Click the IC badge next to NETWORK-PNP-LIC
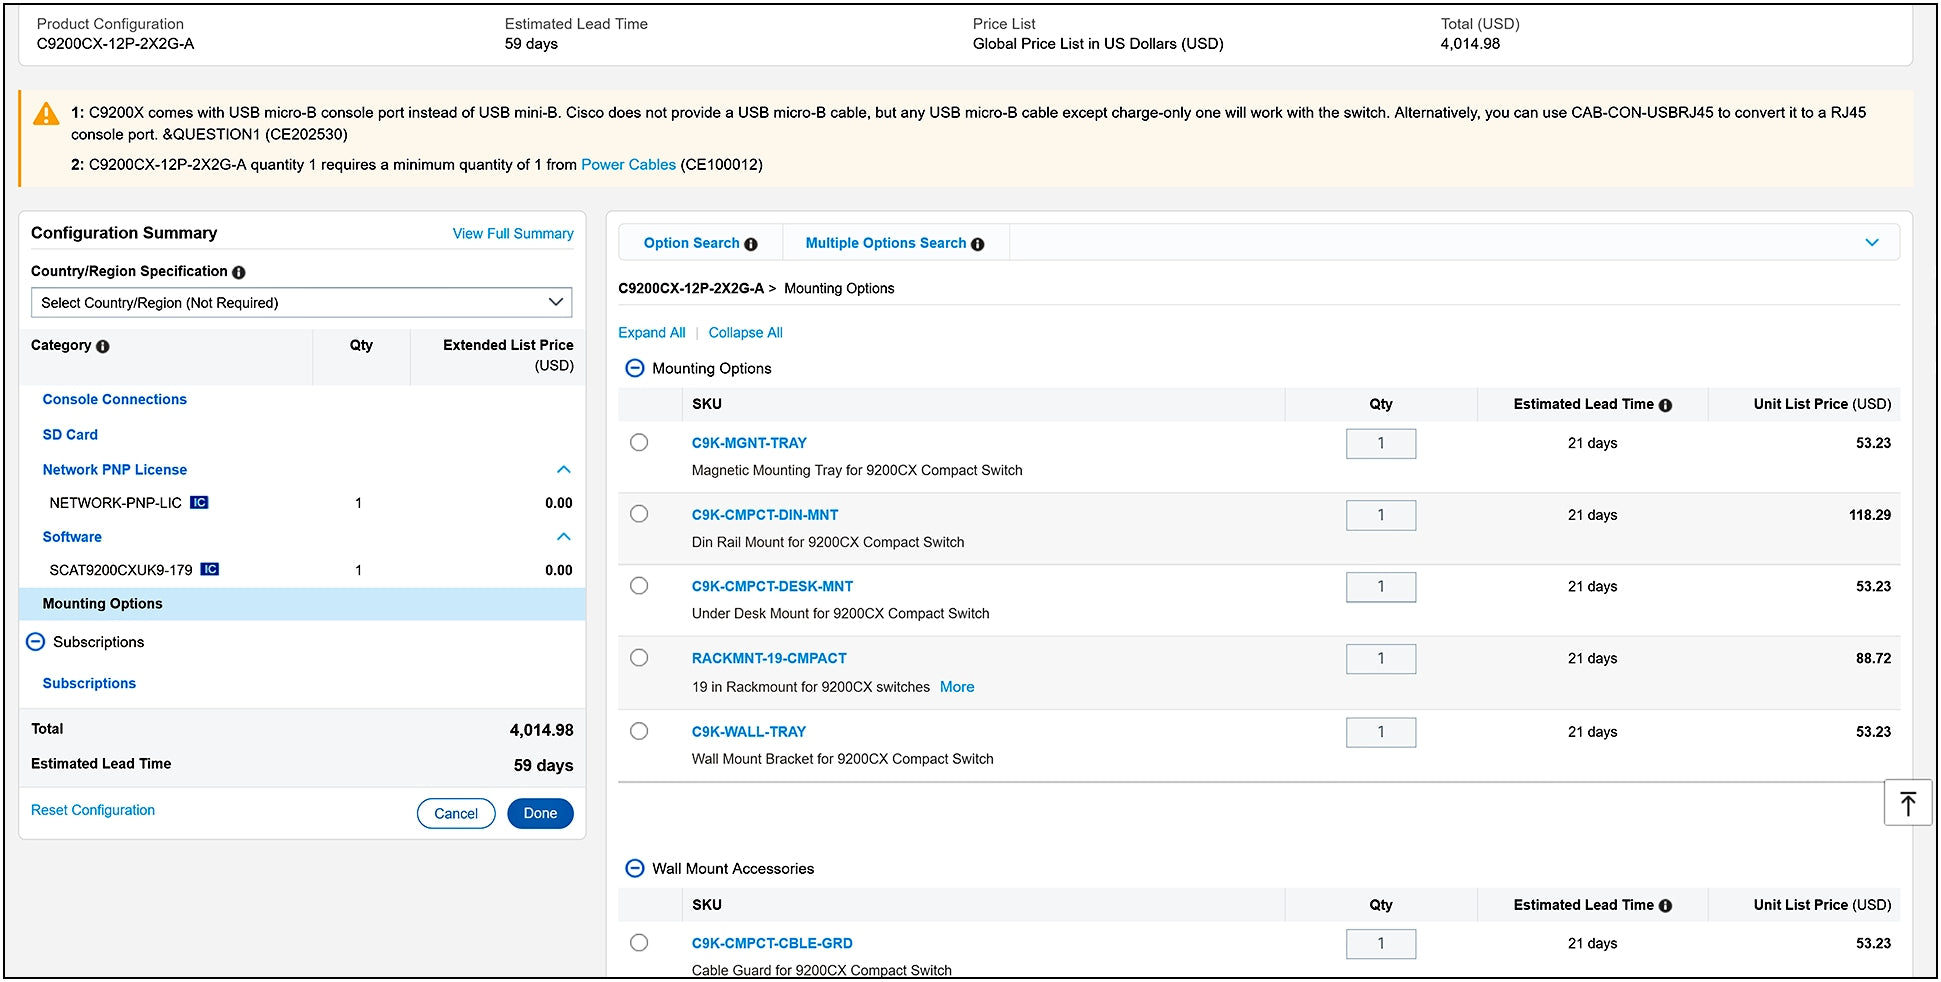The height and width of the screenshot is (982, 1941). pyautogui.click(x=200, y=503)
